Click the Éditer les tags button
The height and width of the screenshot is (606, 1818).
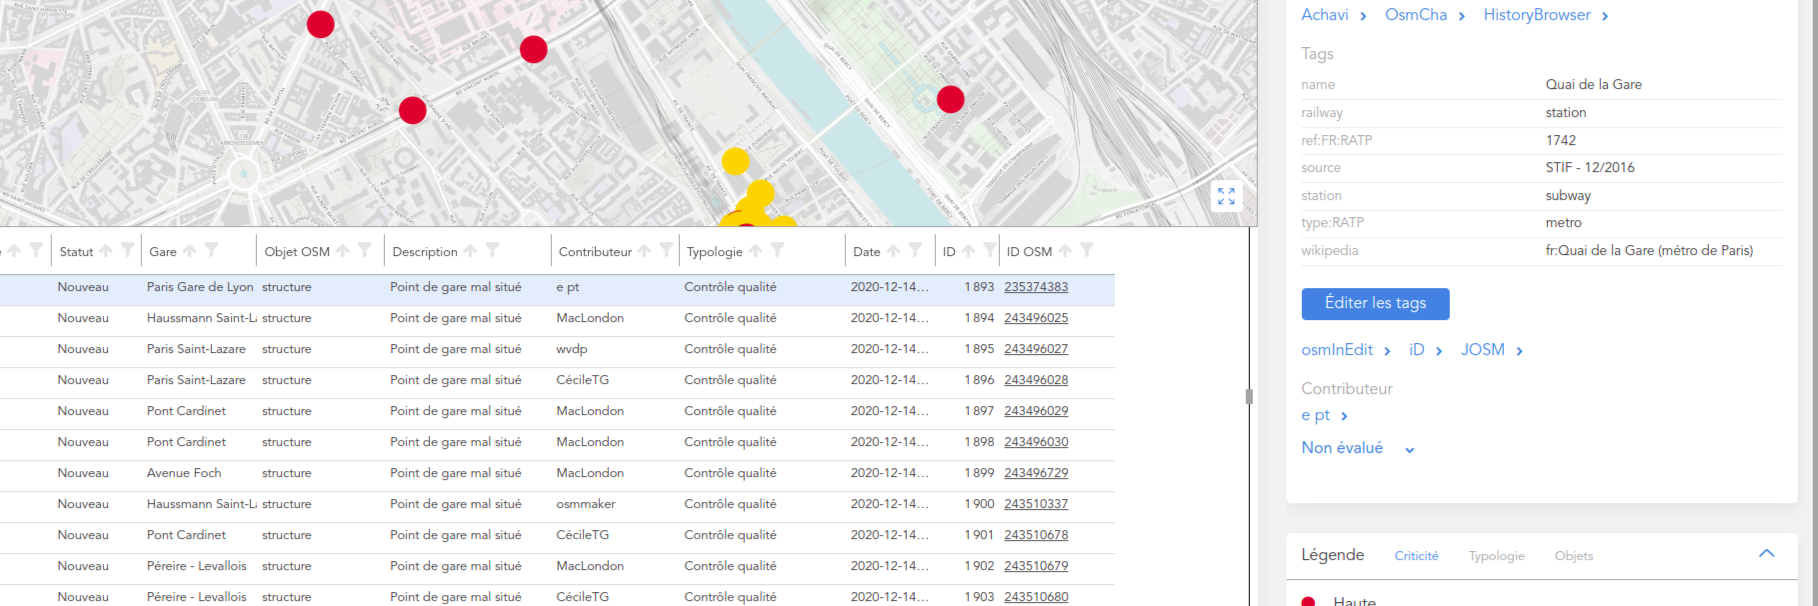(x=1375, y=303)
